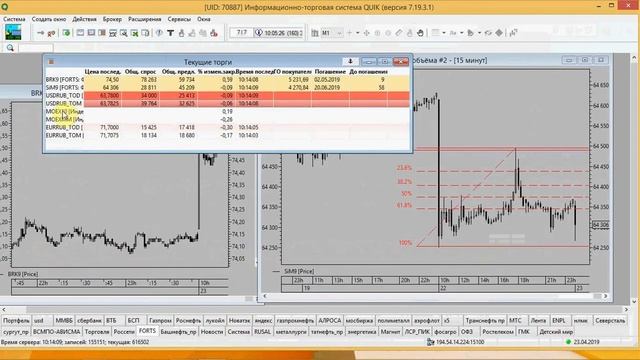
Task: Switch to the Детский мир tab
Action: (556, 332)
